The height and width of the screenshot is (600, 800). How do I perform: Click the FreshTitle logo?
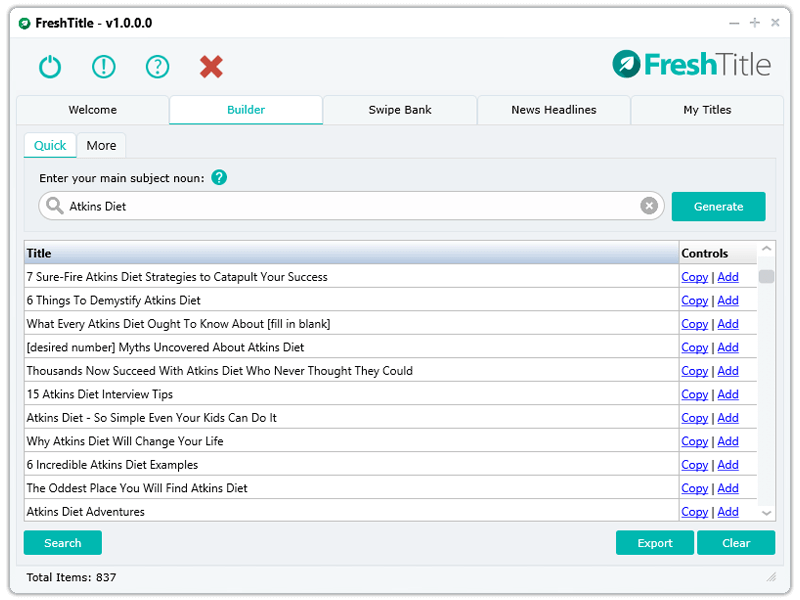691,64
